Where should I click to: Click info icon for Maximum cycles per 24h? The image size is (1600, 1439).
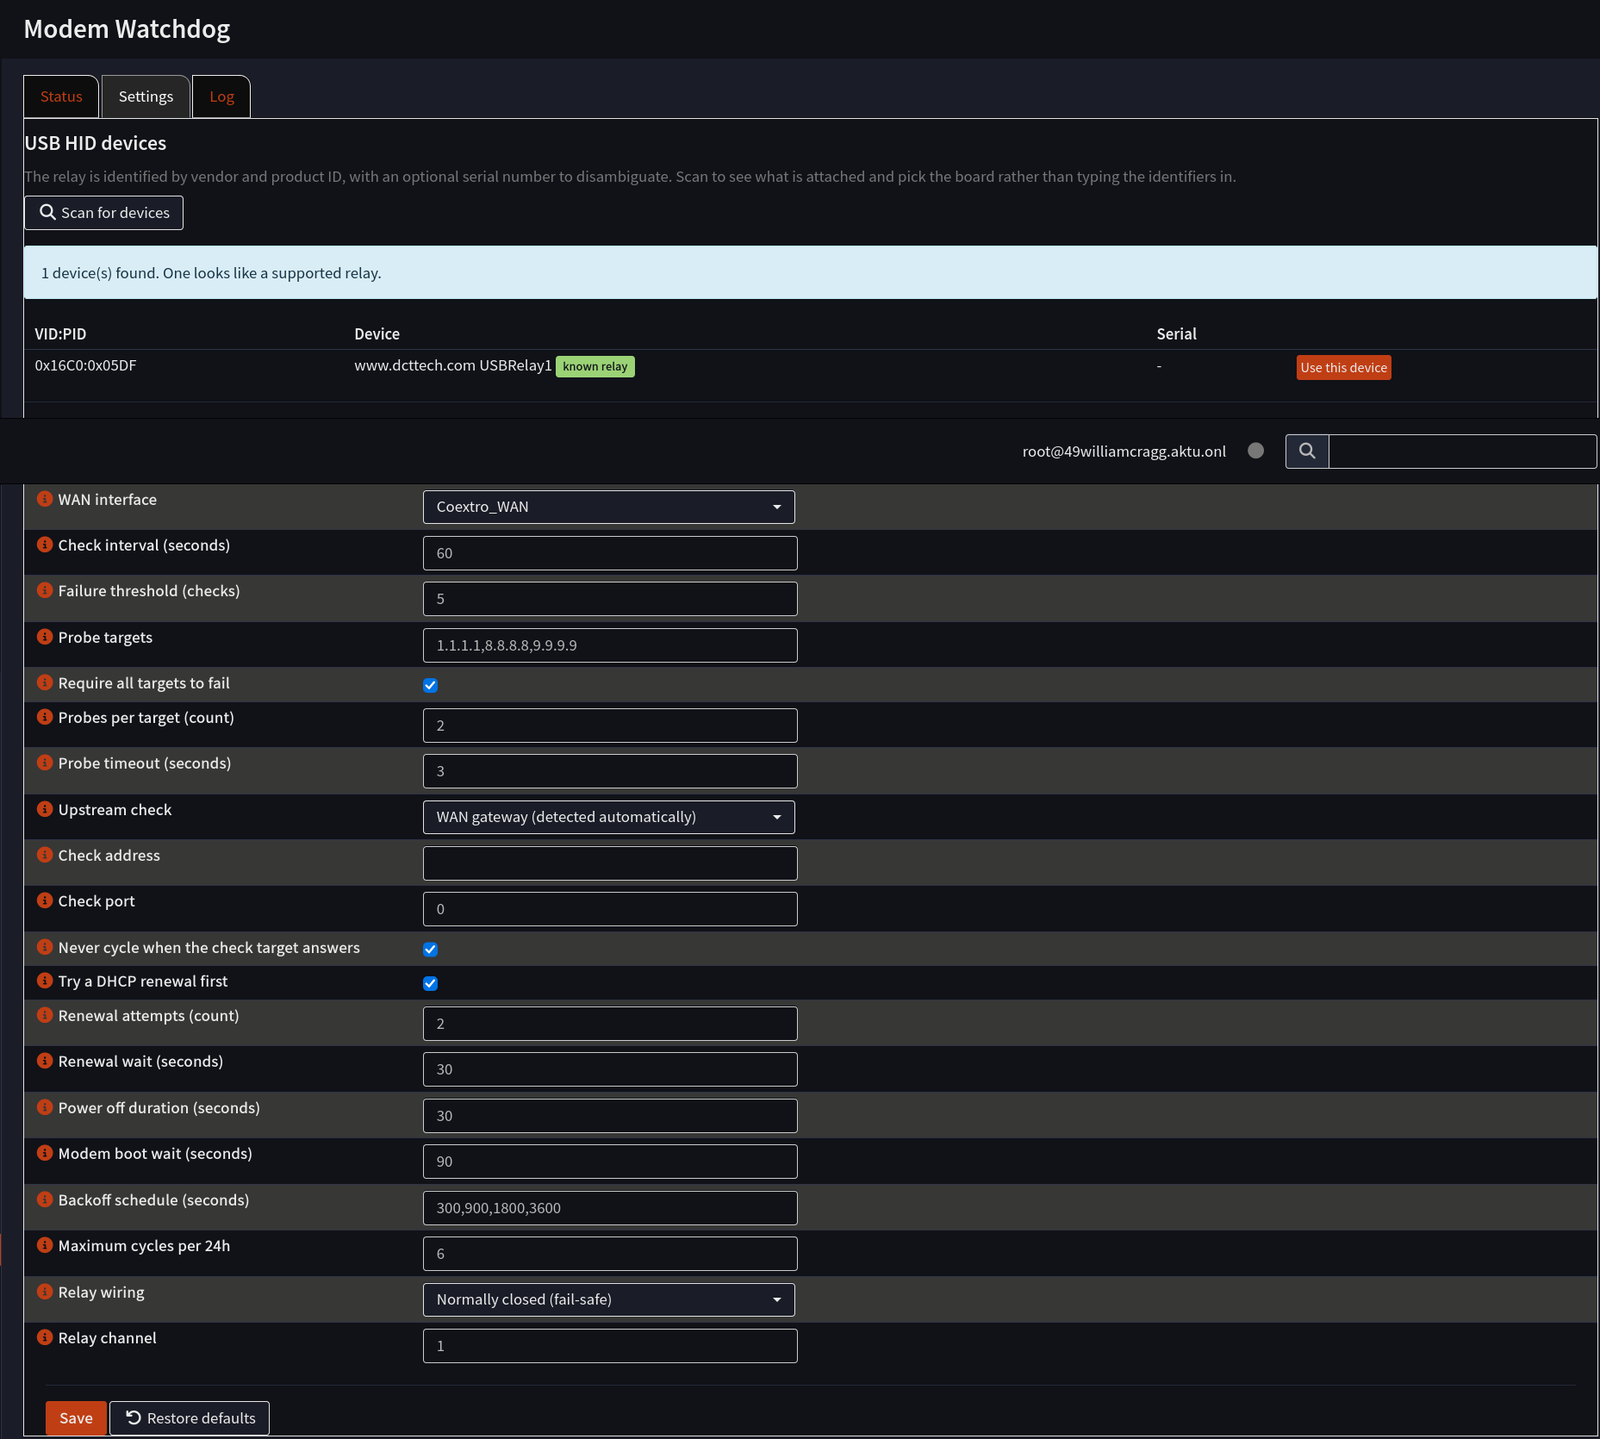point(45,1244)
